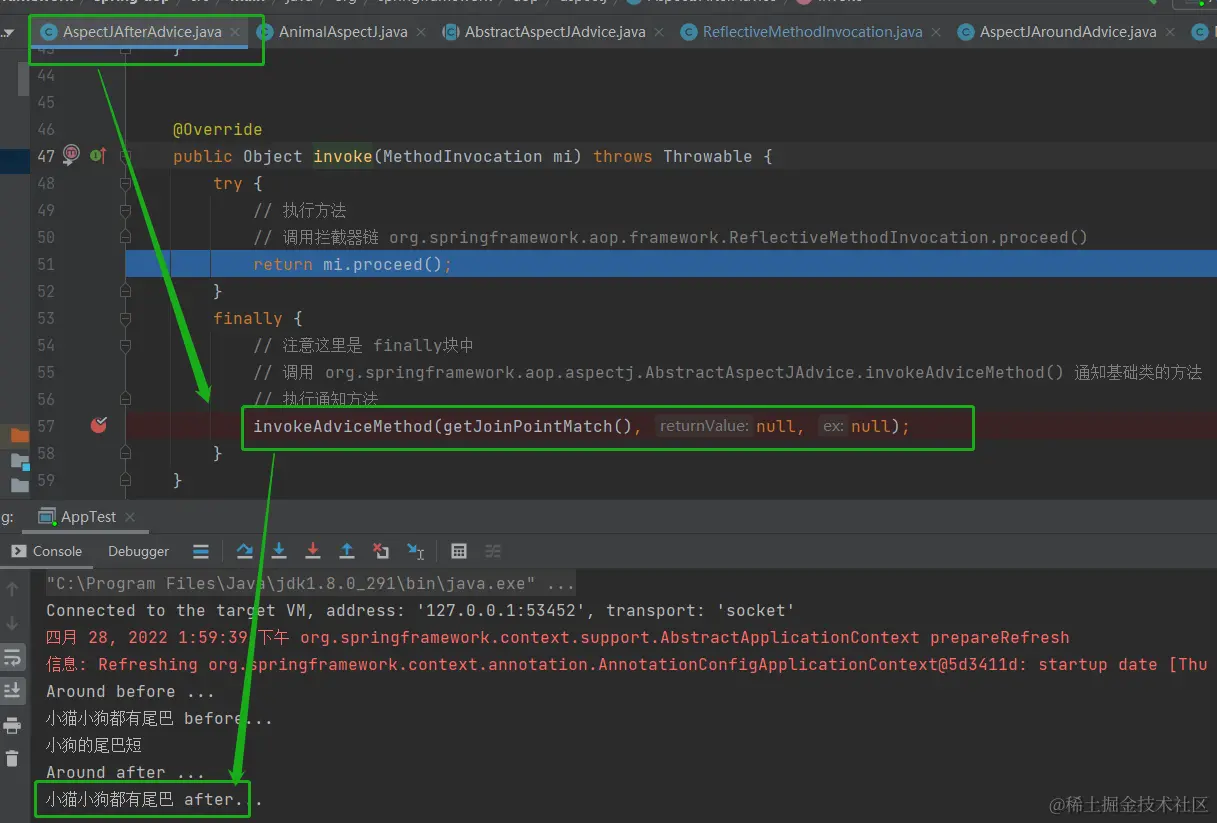Click the invokeAdviceMethod call on line 57

pos(581,426)
